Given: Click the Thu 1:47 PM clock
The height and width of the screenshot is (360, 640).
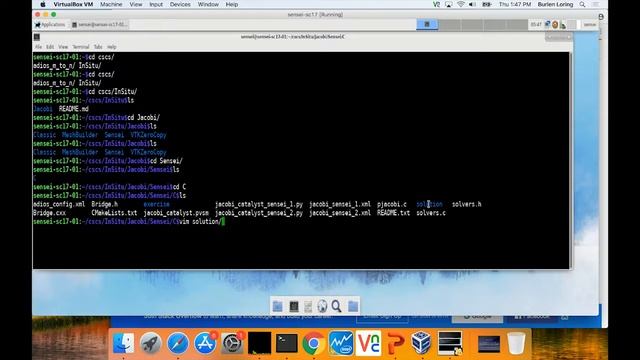Looking at the screenshot, I should [515, 4].
